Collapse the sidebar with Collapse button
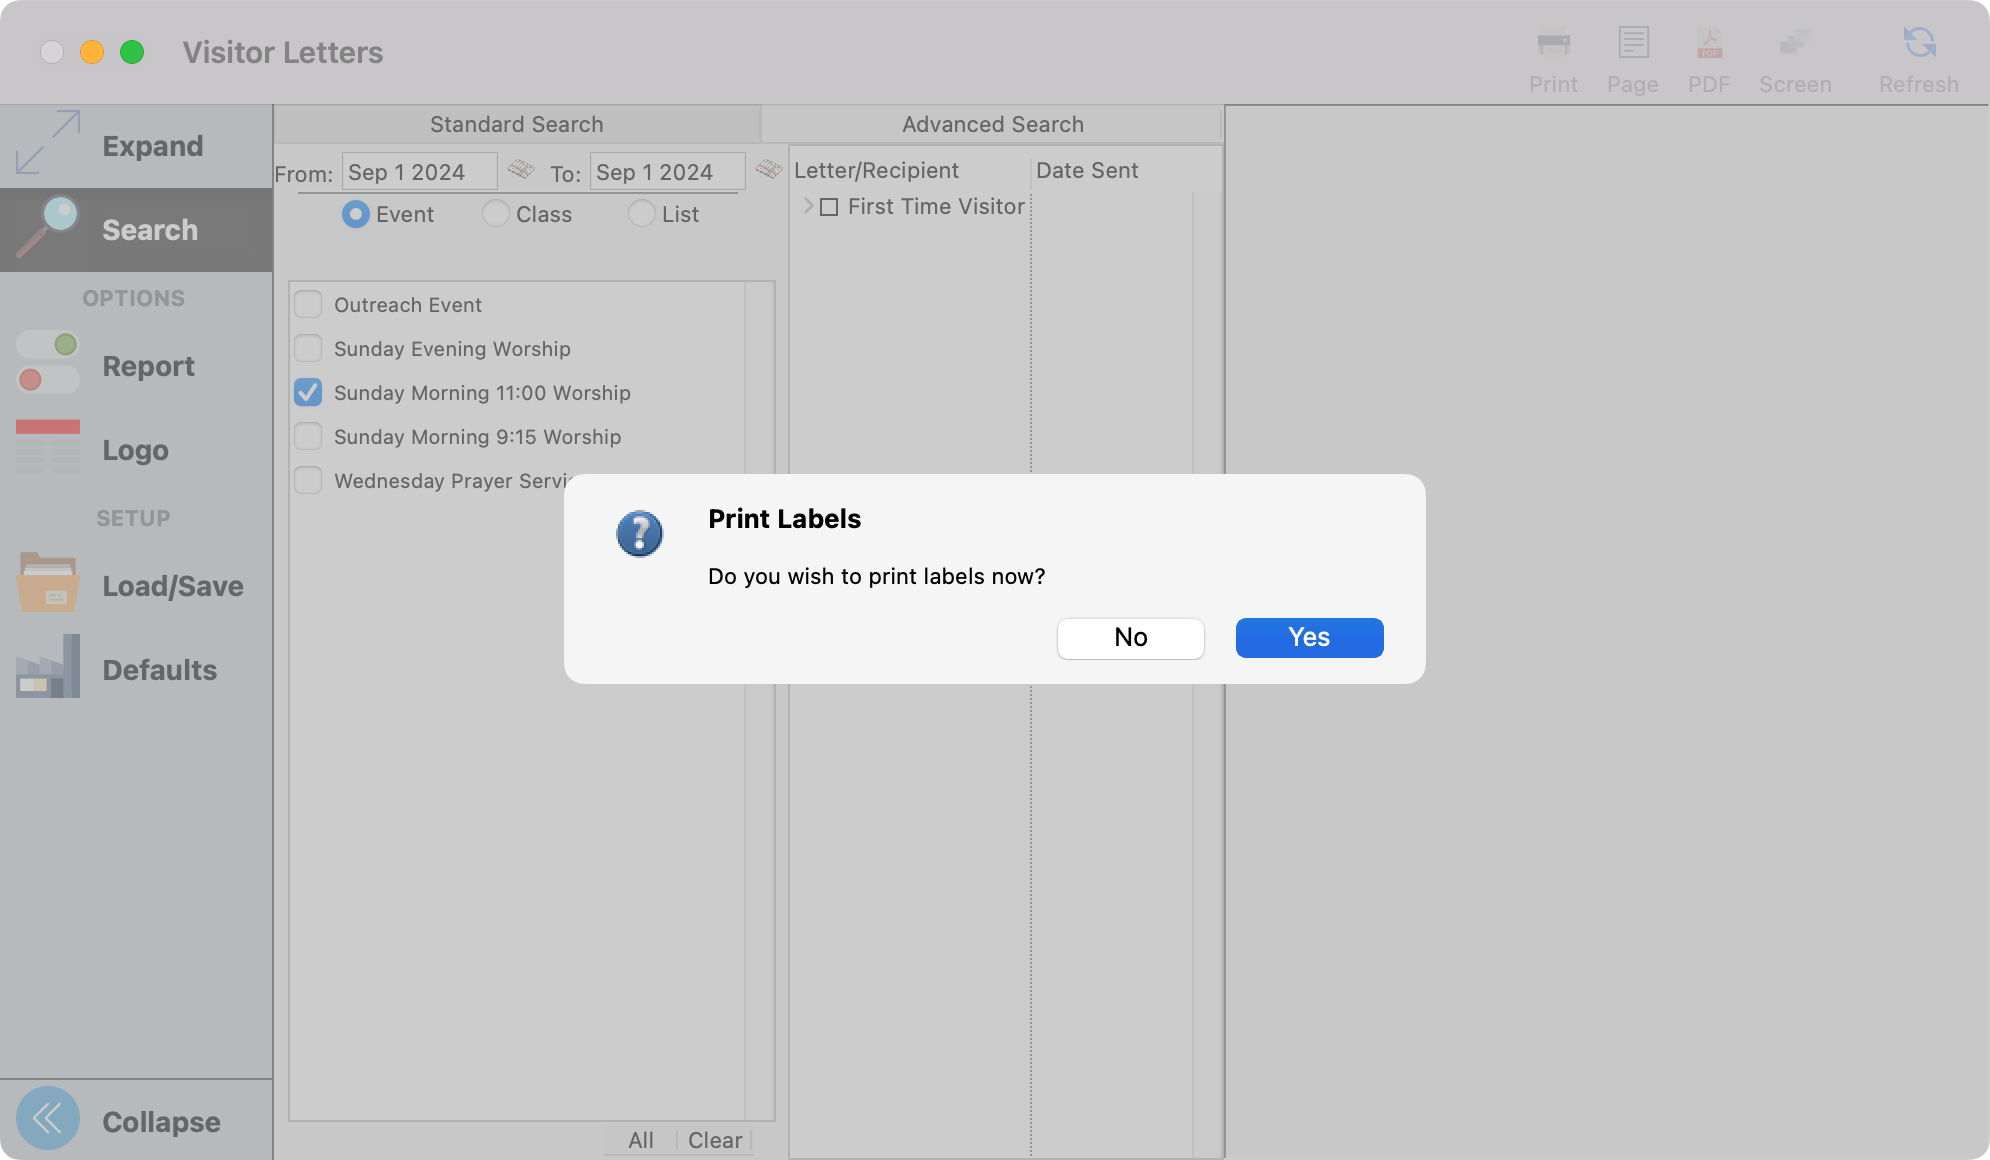1990x1160 pixels. [x=48, y=1118]
